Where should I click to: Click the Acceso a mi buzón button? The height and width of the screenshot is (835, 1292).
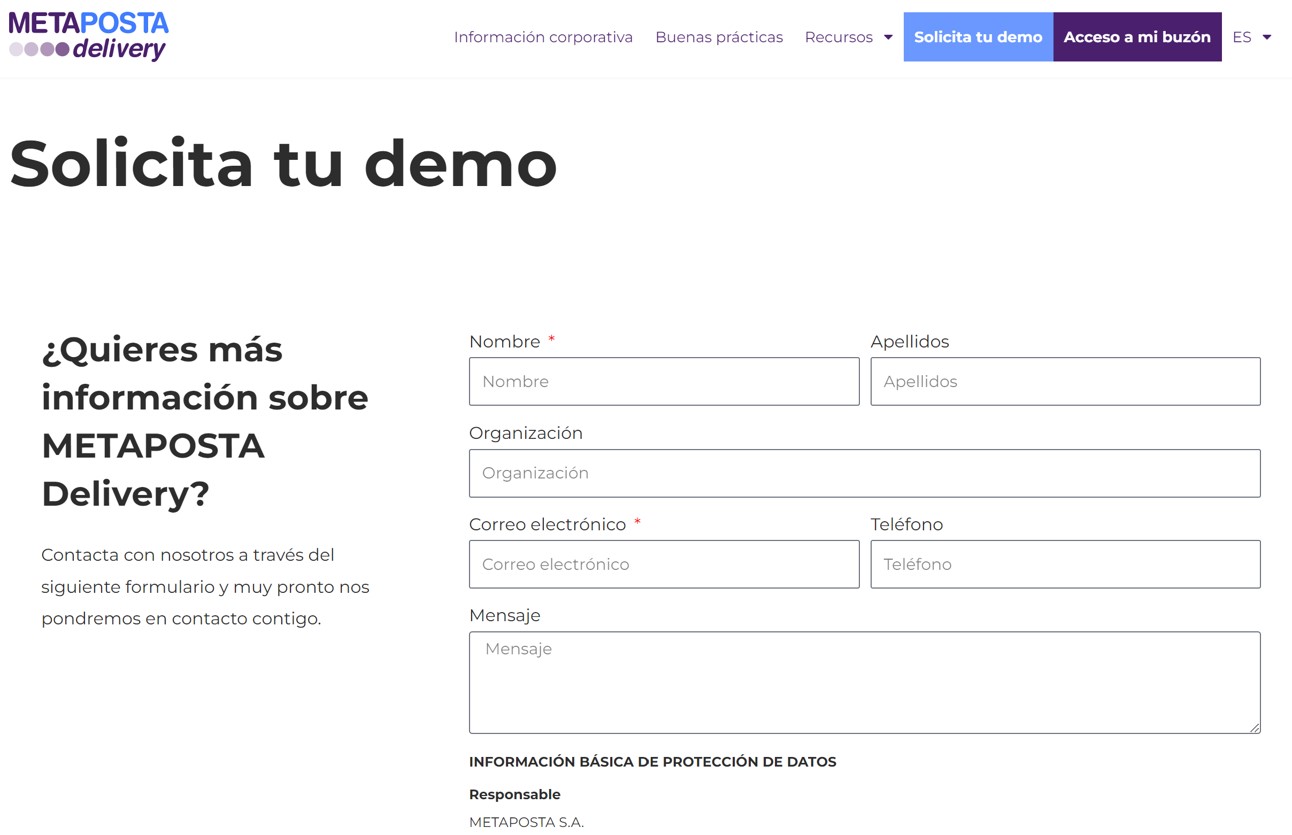[1136, 37]
